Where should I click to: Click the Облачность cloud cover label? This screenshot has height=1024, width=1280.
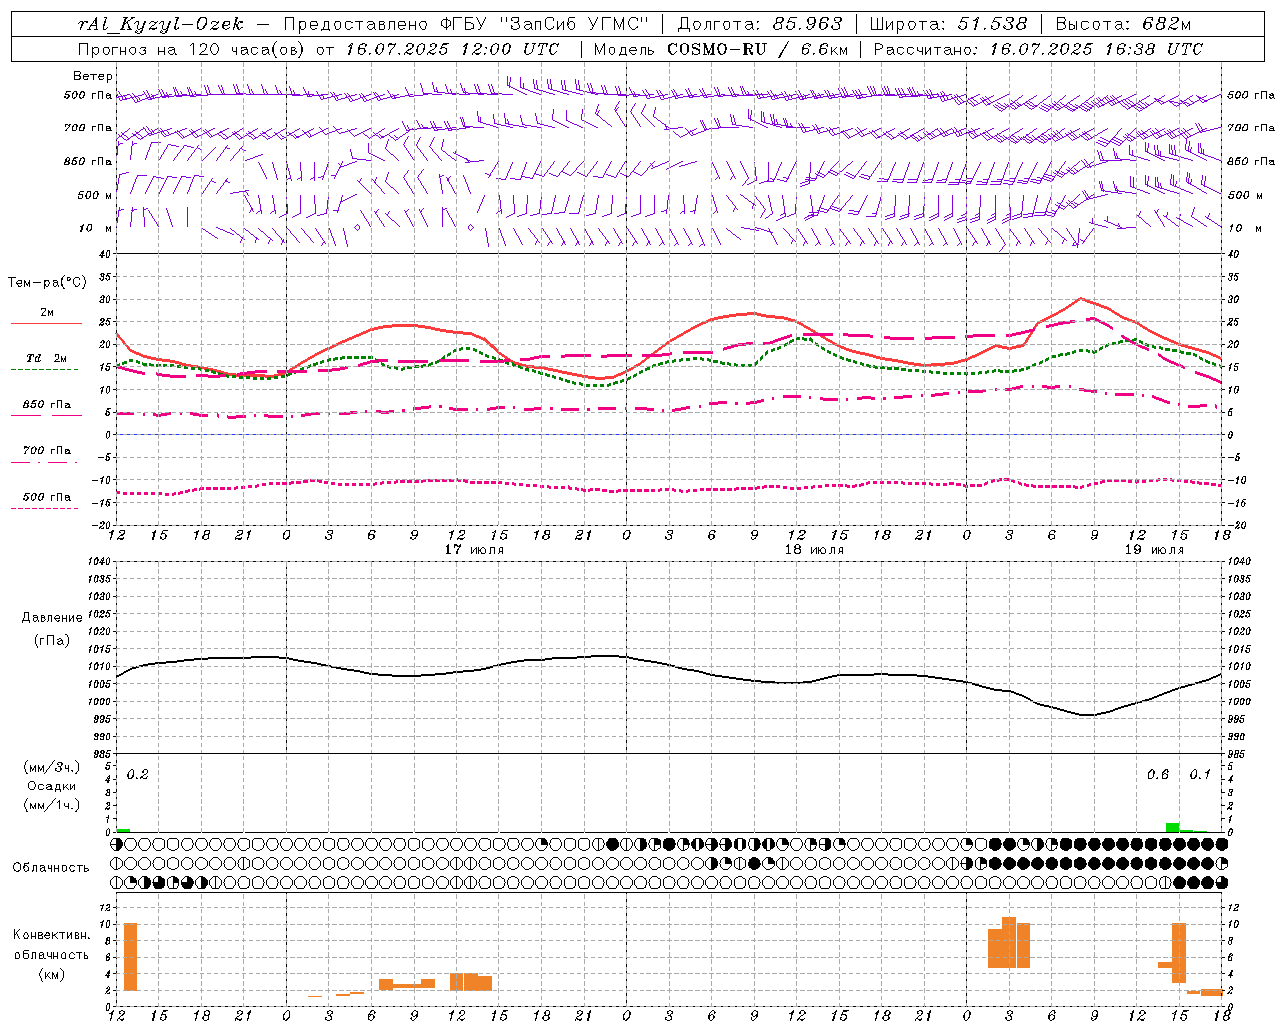point(51,868)
